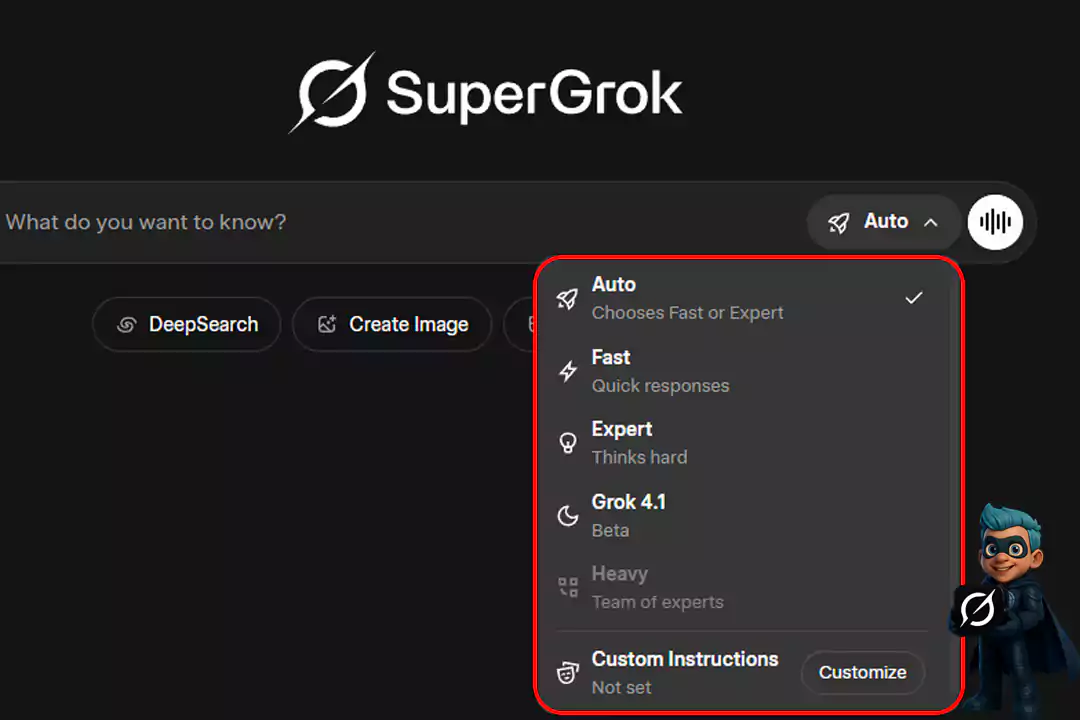The width and height of the screenshot is (1080, 720).
Task: Click the Create Image picture icon
Action: [x=325, y=324]
